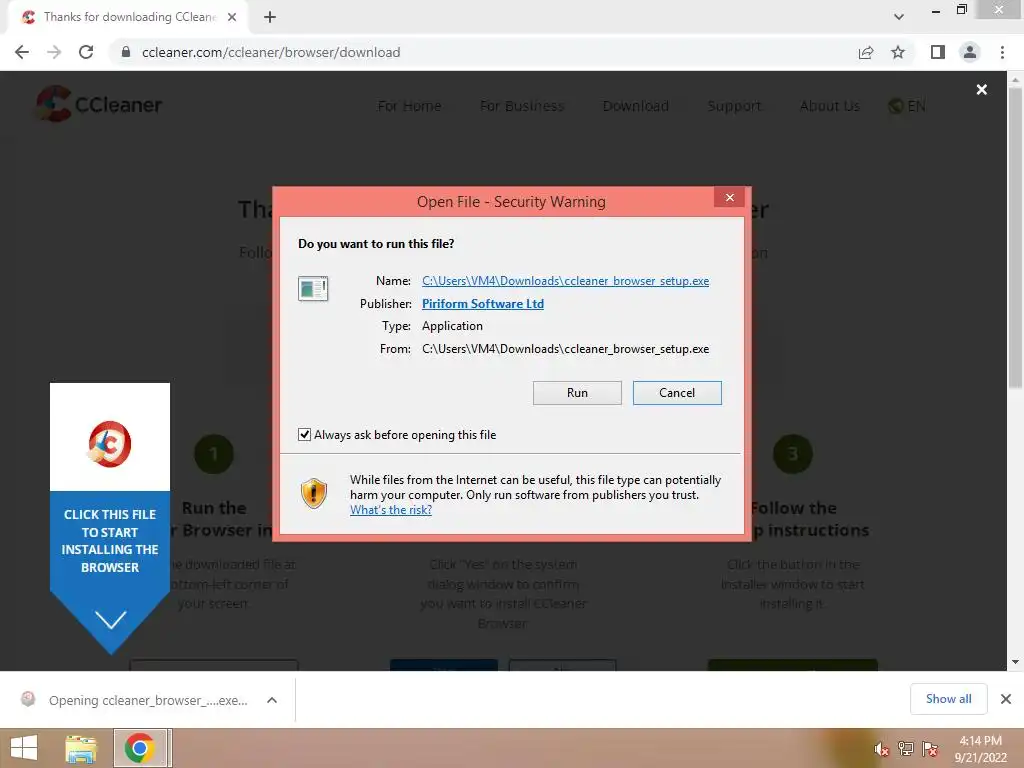Open Chrome three-dot menu

click(x=1002, y=52)
